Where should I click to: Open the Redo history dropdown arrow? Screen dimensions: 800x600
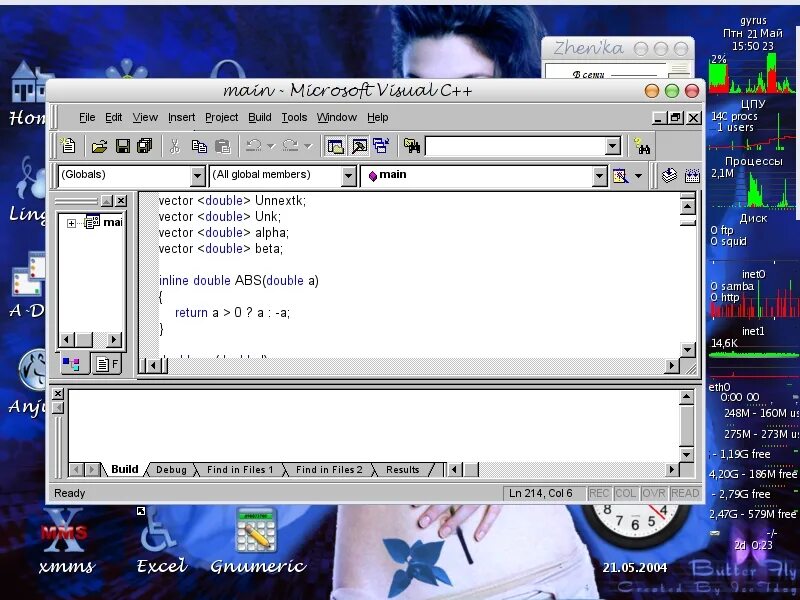[x=308, y=146]
